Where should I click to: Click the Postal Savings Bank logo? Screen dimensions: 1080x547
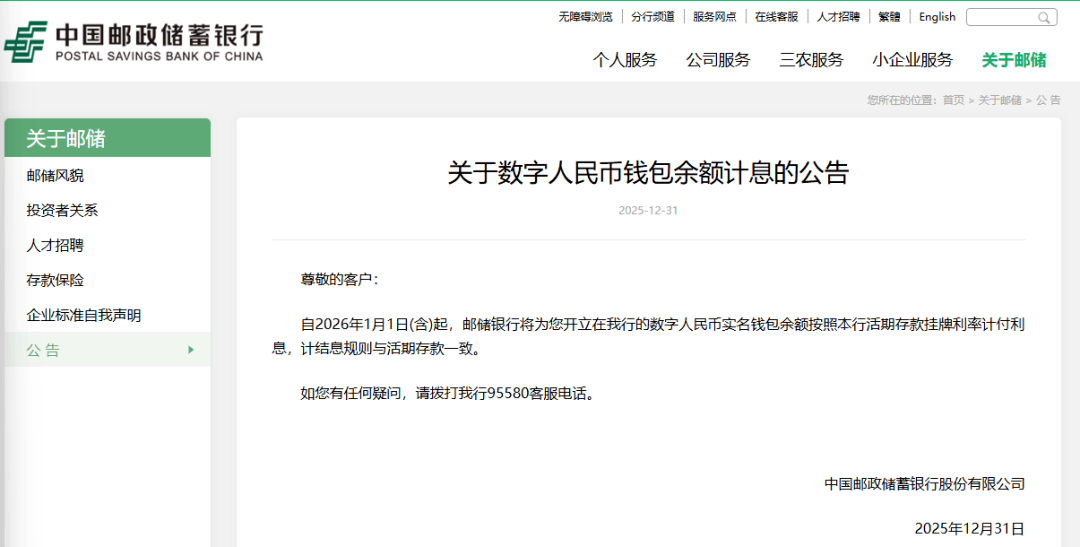click(134, 42)
